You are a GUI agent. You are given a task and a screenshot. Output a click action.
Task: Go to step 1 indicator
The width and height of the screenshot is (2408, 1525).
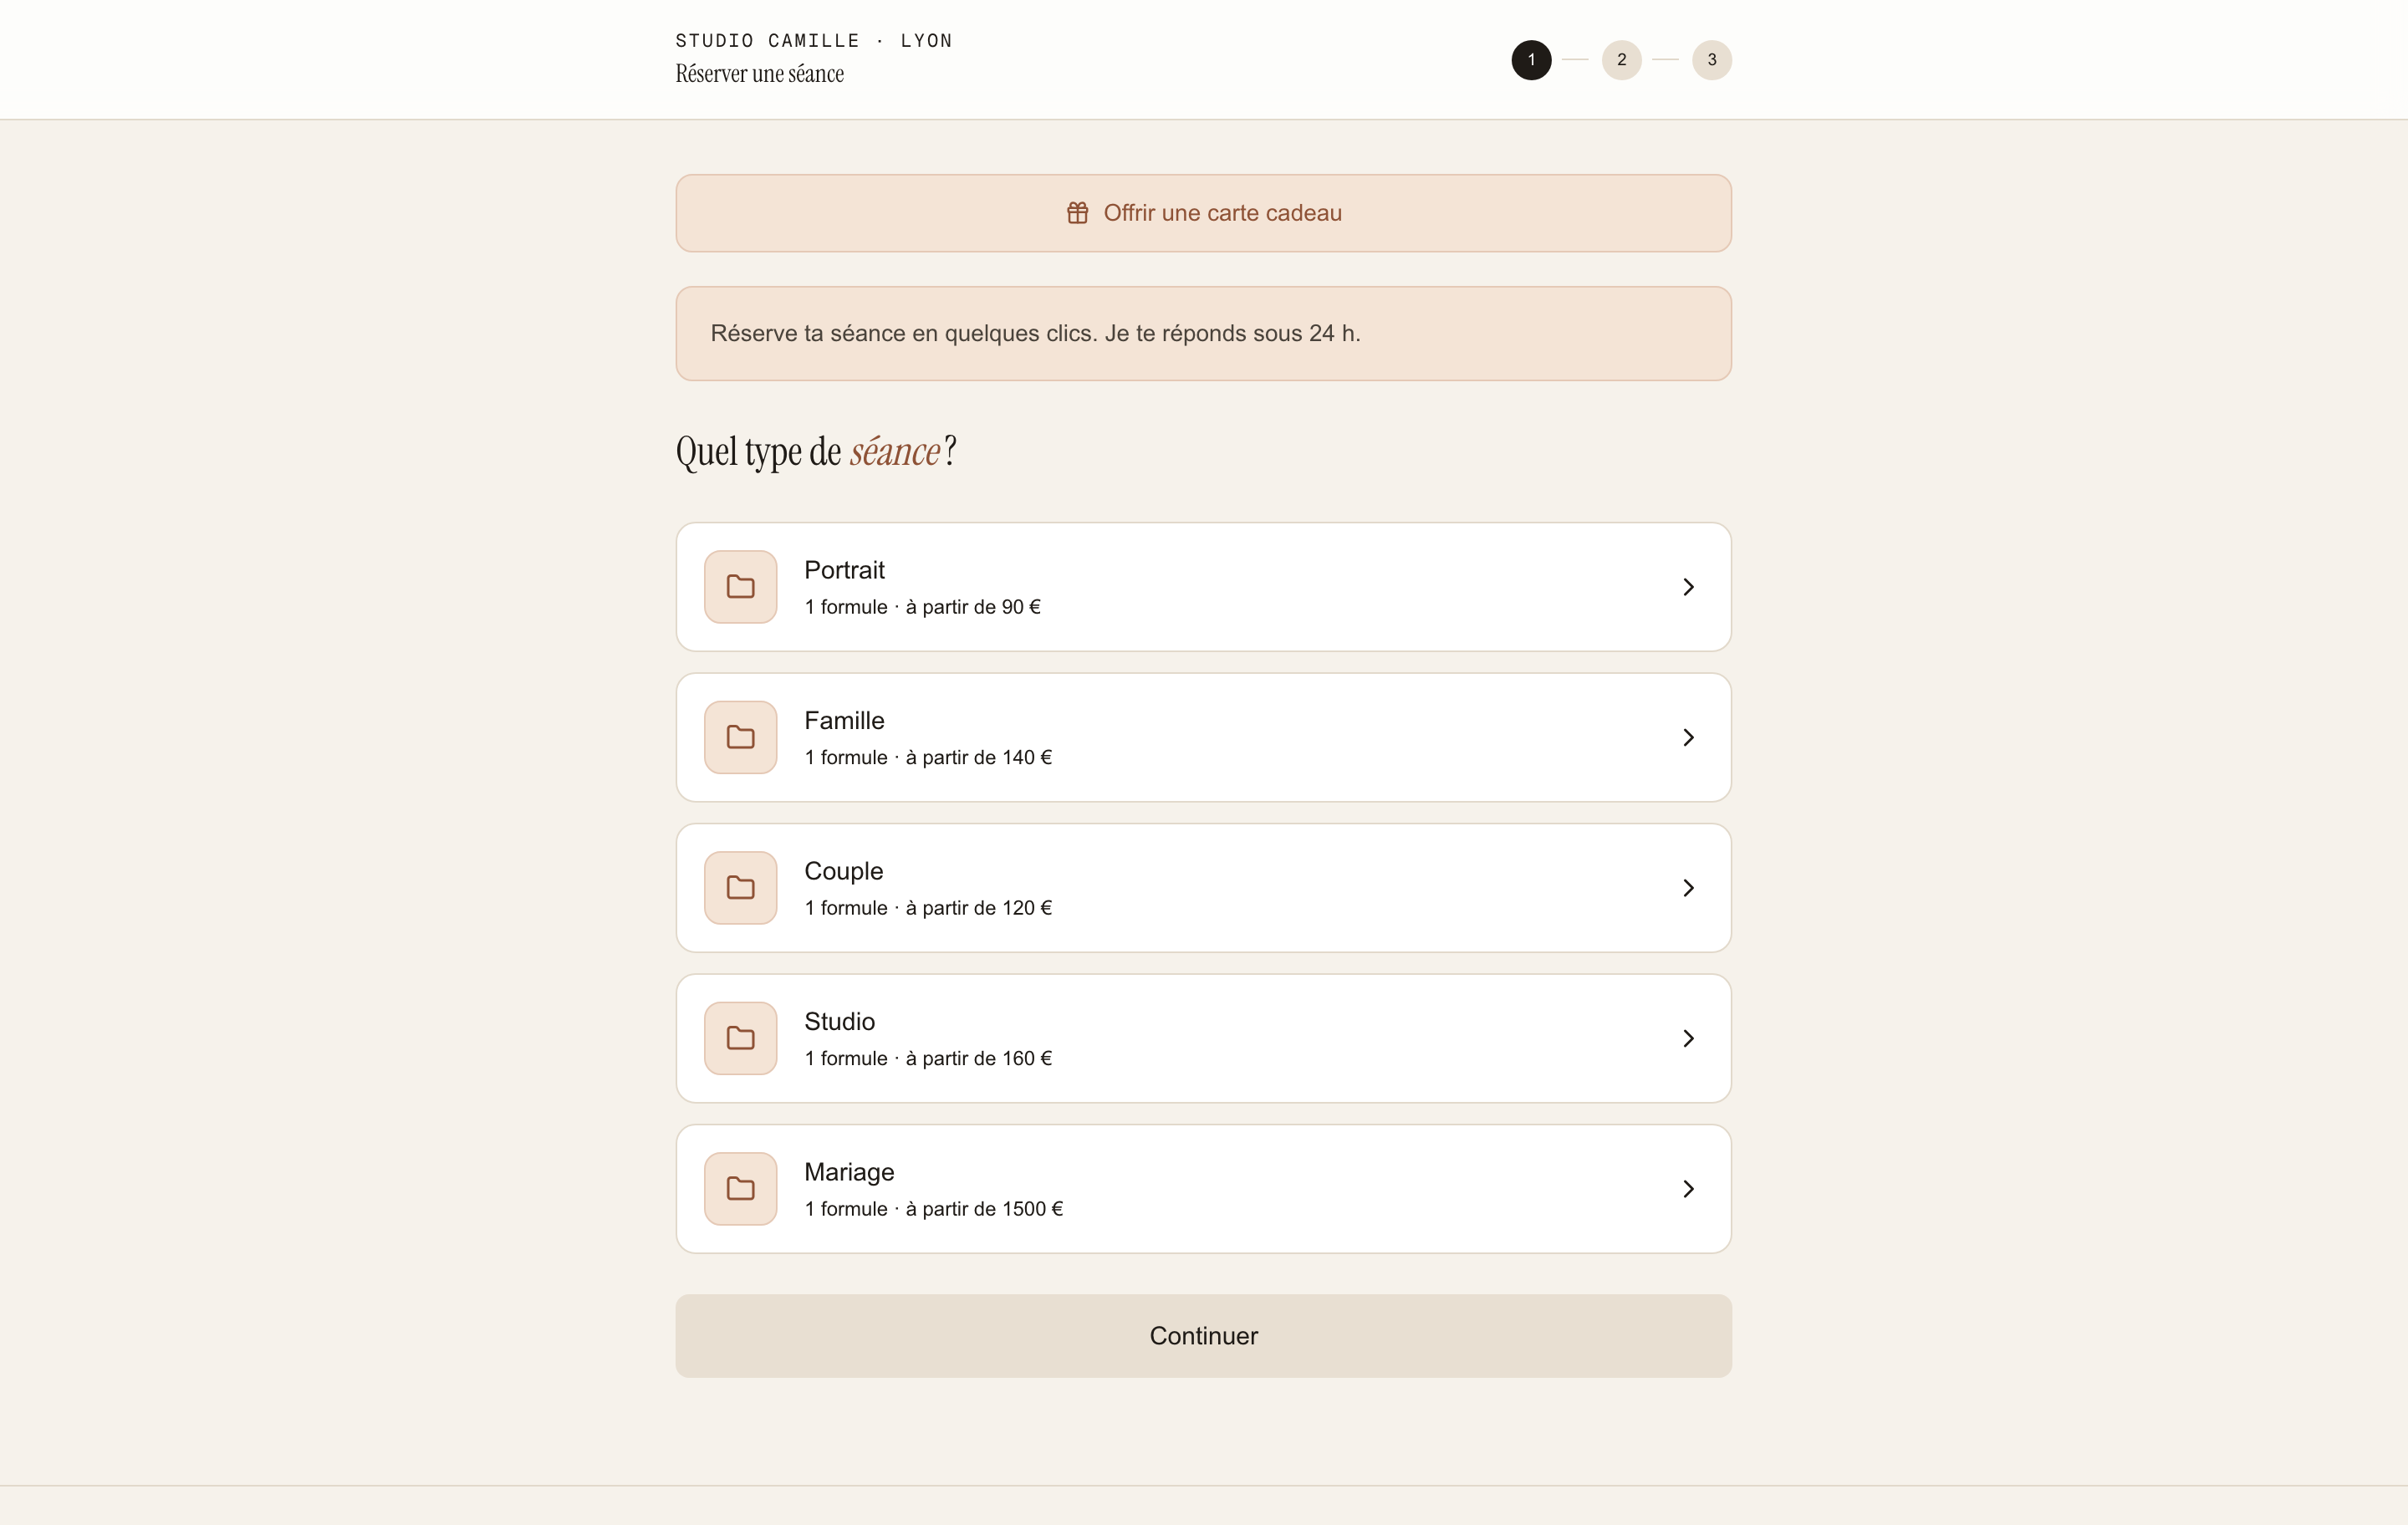[1531, 60]
